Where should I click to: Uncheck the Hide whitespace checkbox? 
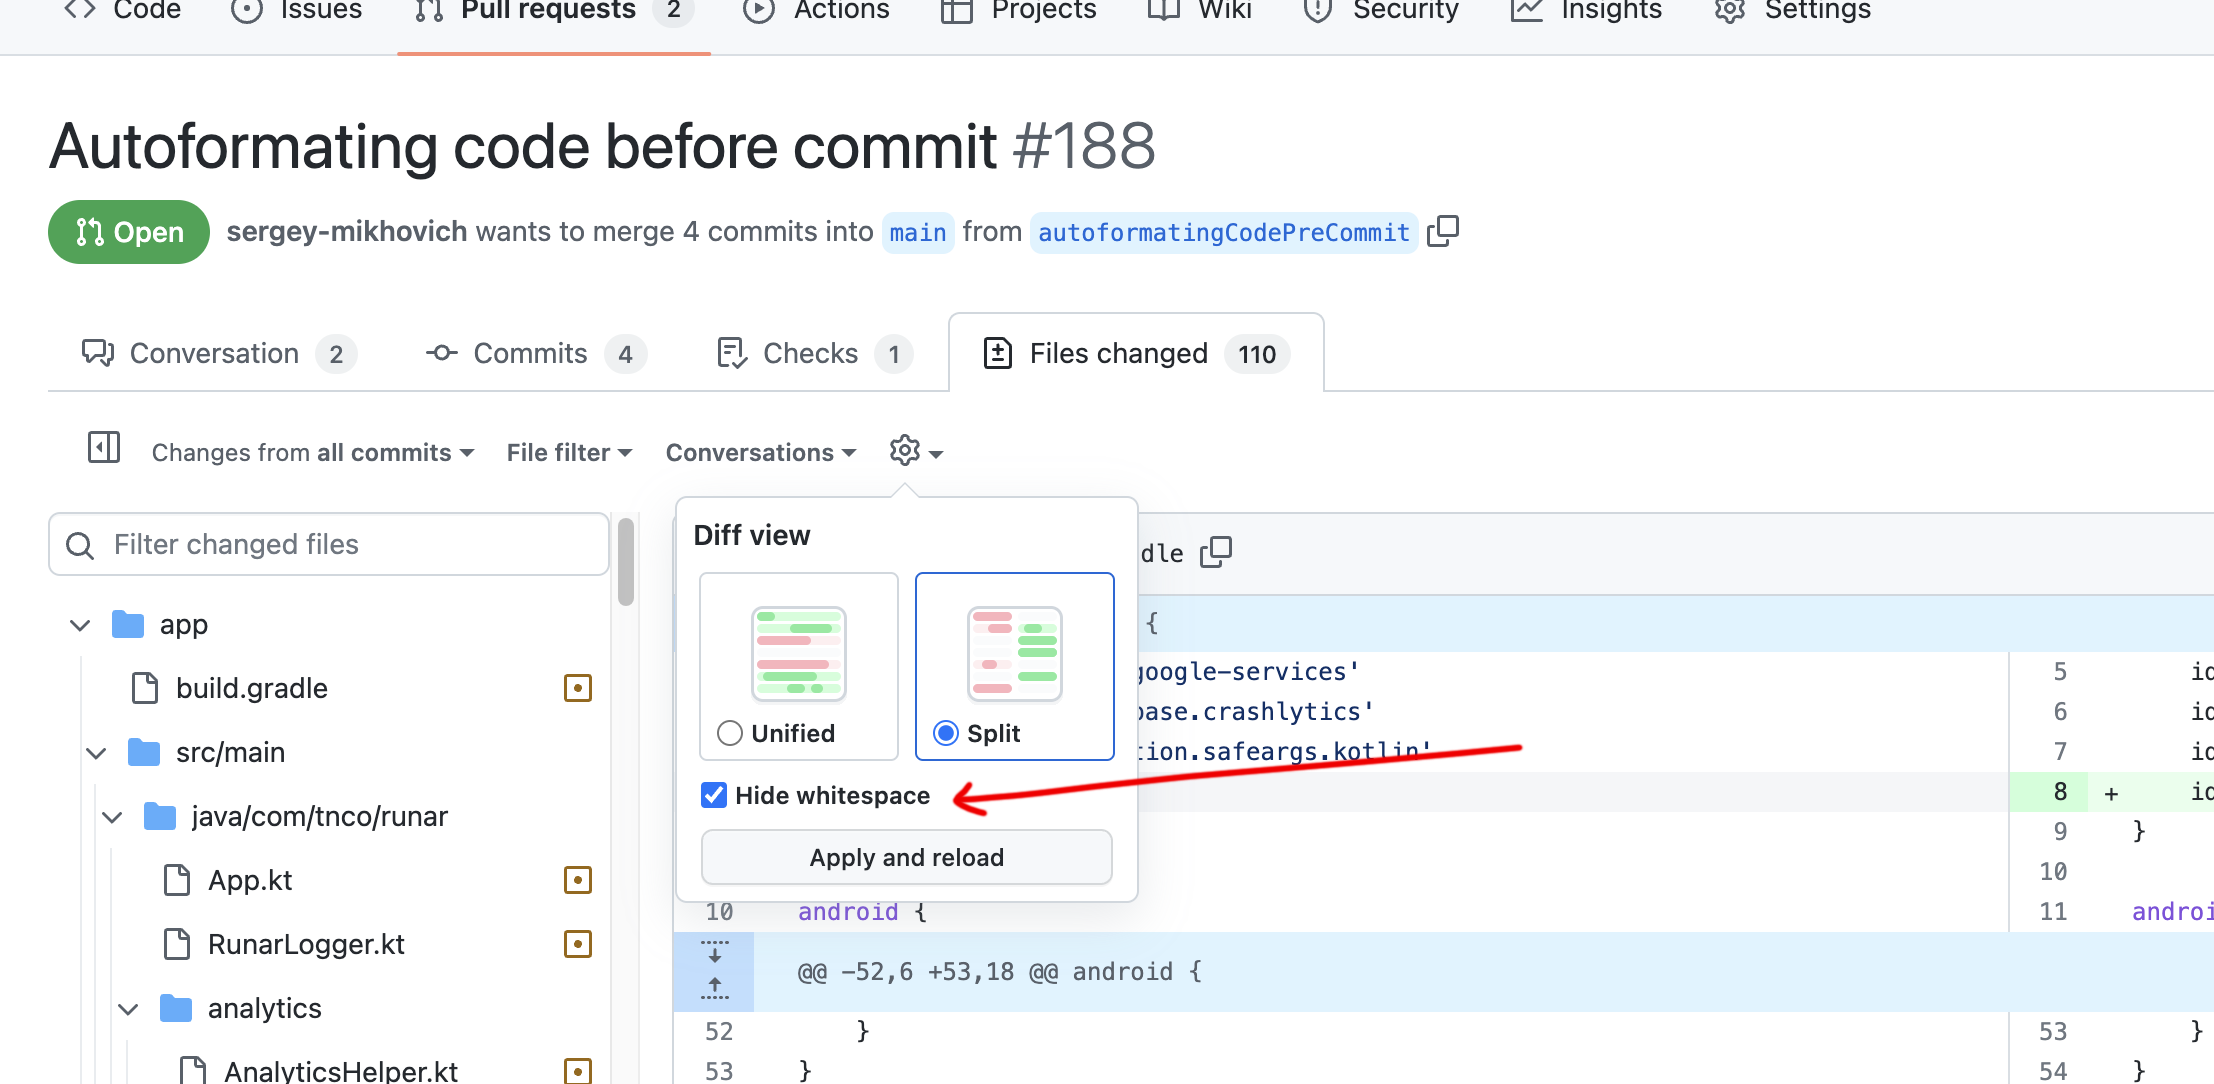coord(714,795)
